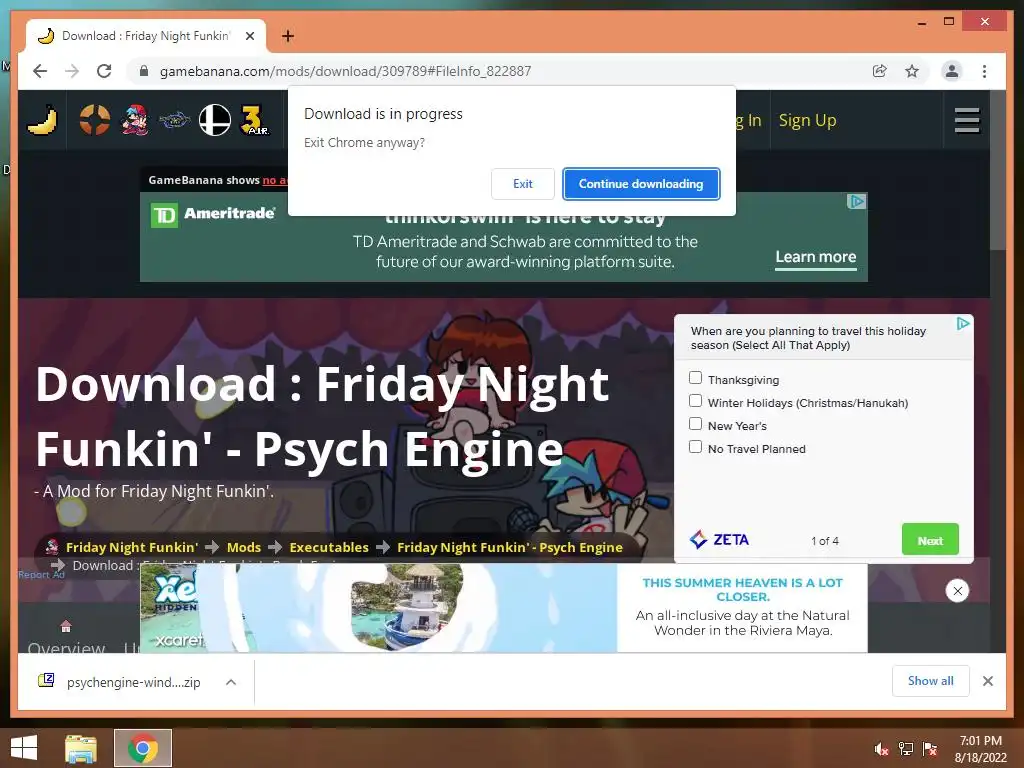Click the network tray icon
Viewport: 1024px width, 768px height.
[906, 749]
